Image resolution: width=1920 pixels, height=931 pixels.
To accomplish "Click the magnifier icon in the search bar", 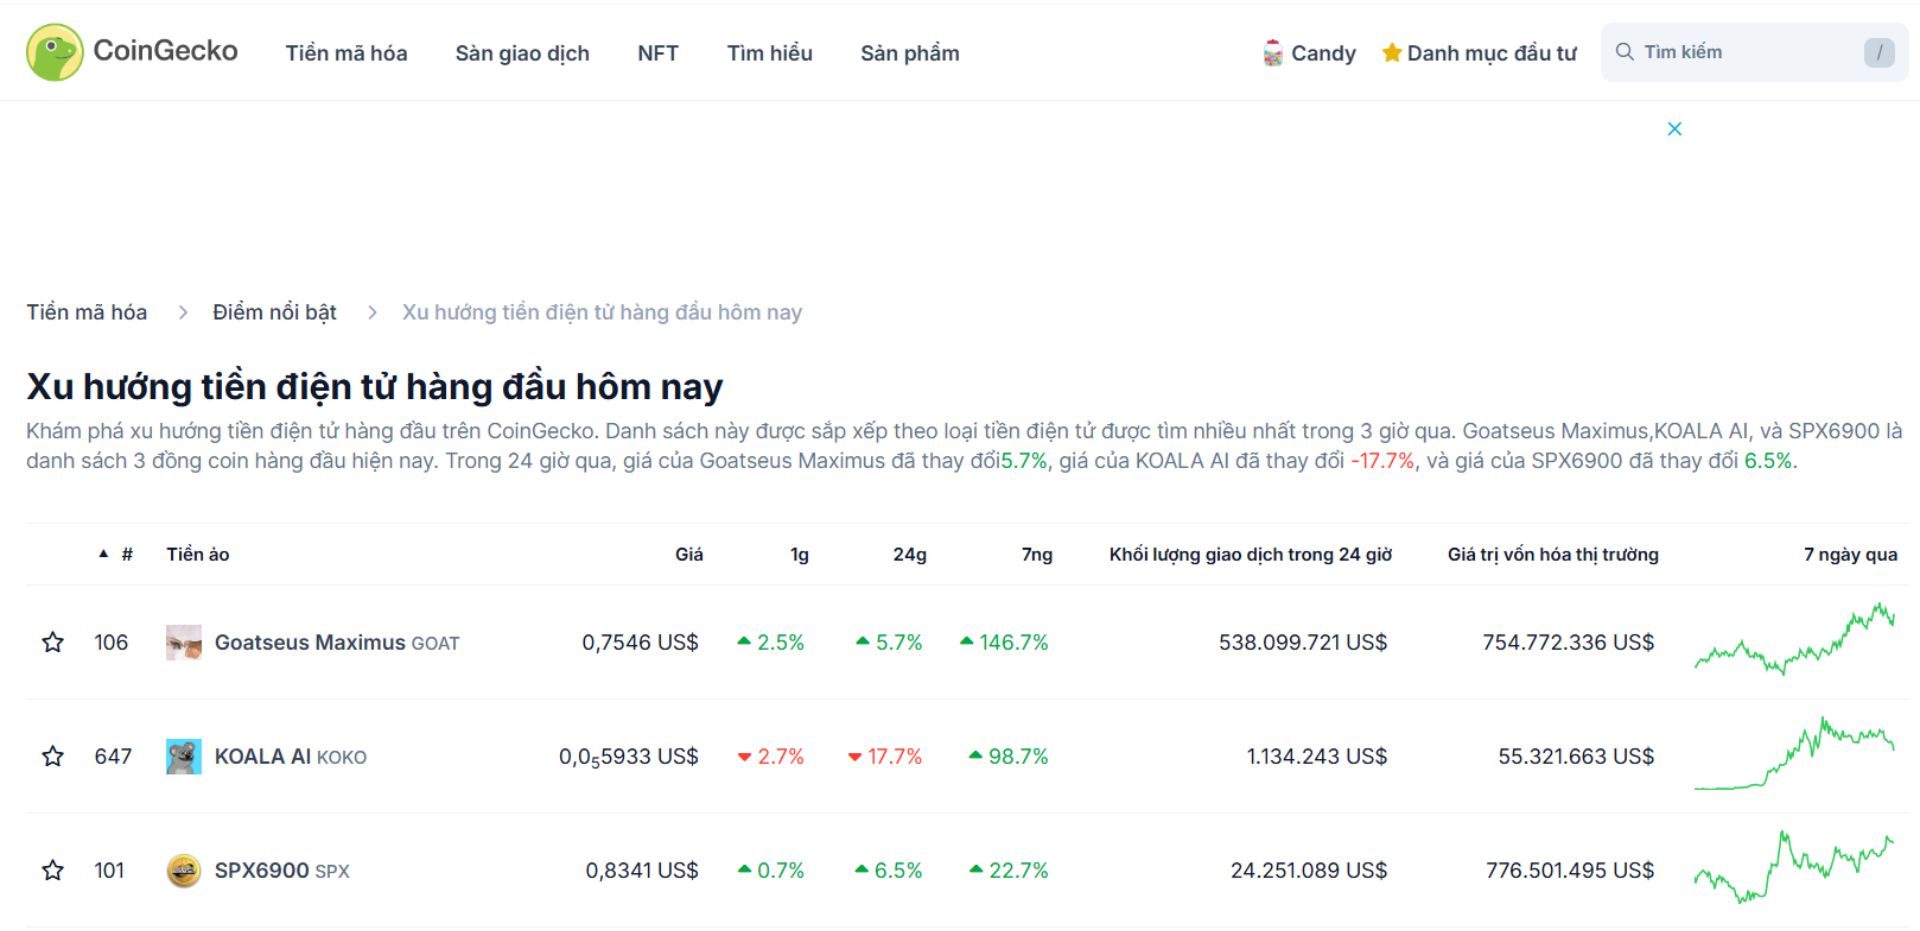I will (1624, 51).
